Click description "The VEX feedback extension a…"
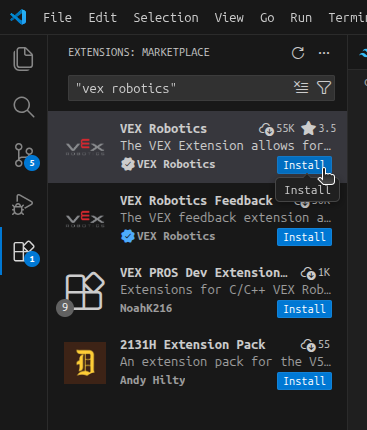The image size is (367, 430). tap(226, 218)
